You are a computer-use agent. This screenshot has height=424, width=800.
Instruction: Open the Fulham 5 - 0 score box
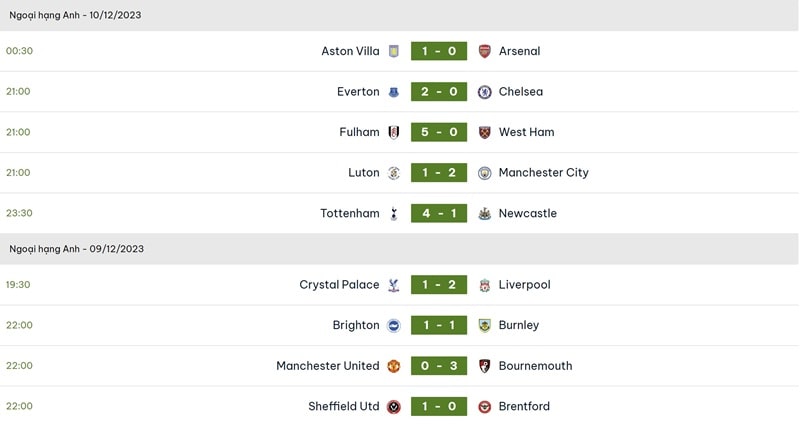439,132
